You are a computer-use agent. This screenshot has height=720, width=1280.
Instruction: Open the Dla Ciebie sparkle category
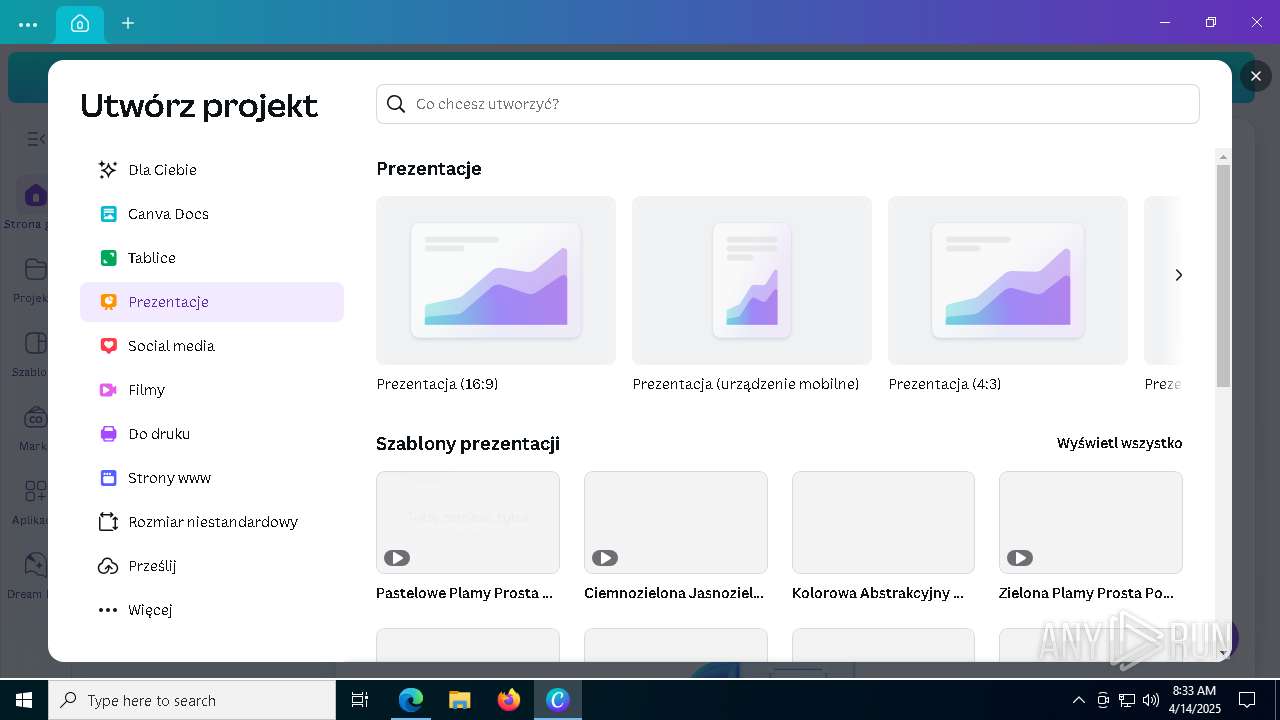108,170
